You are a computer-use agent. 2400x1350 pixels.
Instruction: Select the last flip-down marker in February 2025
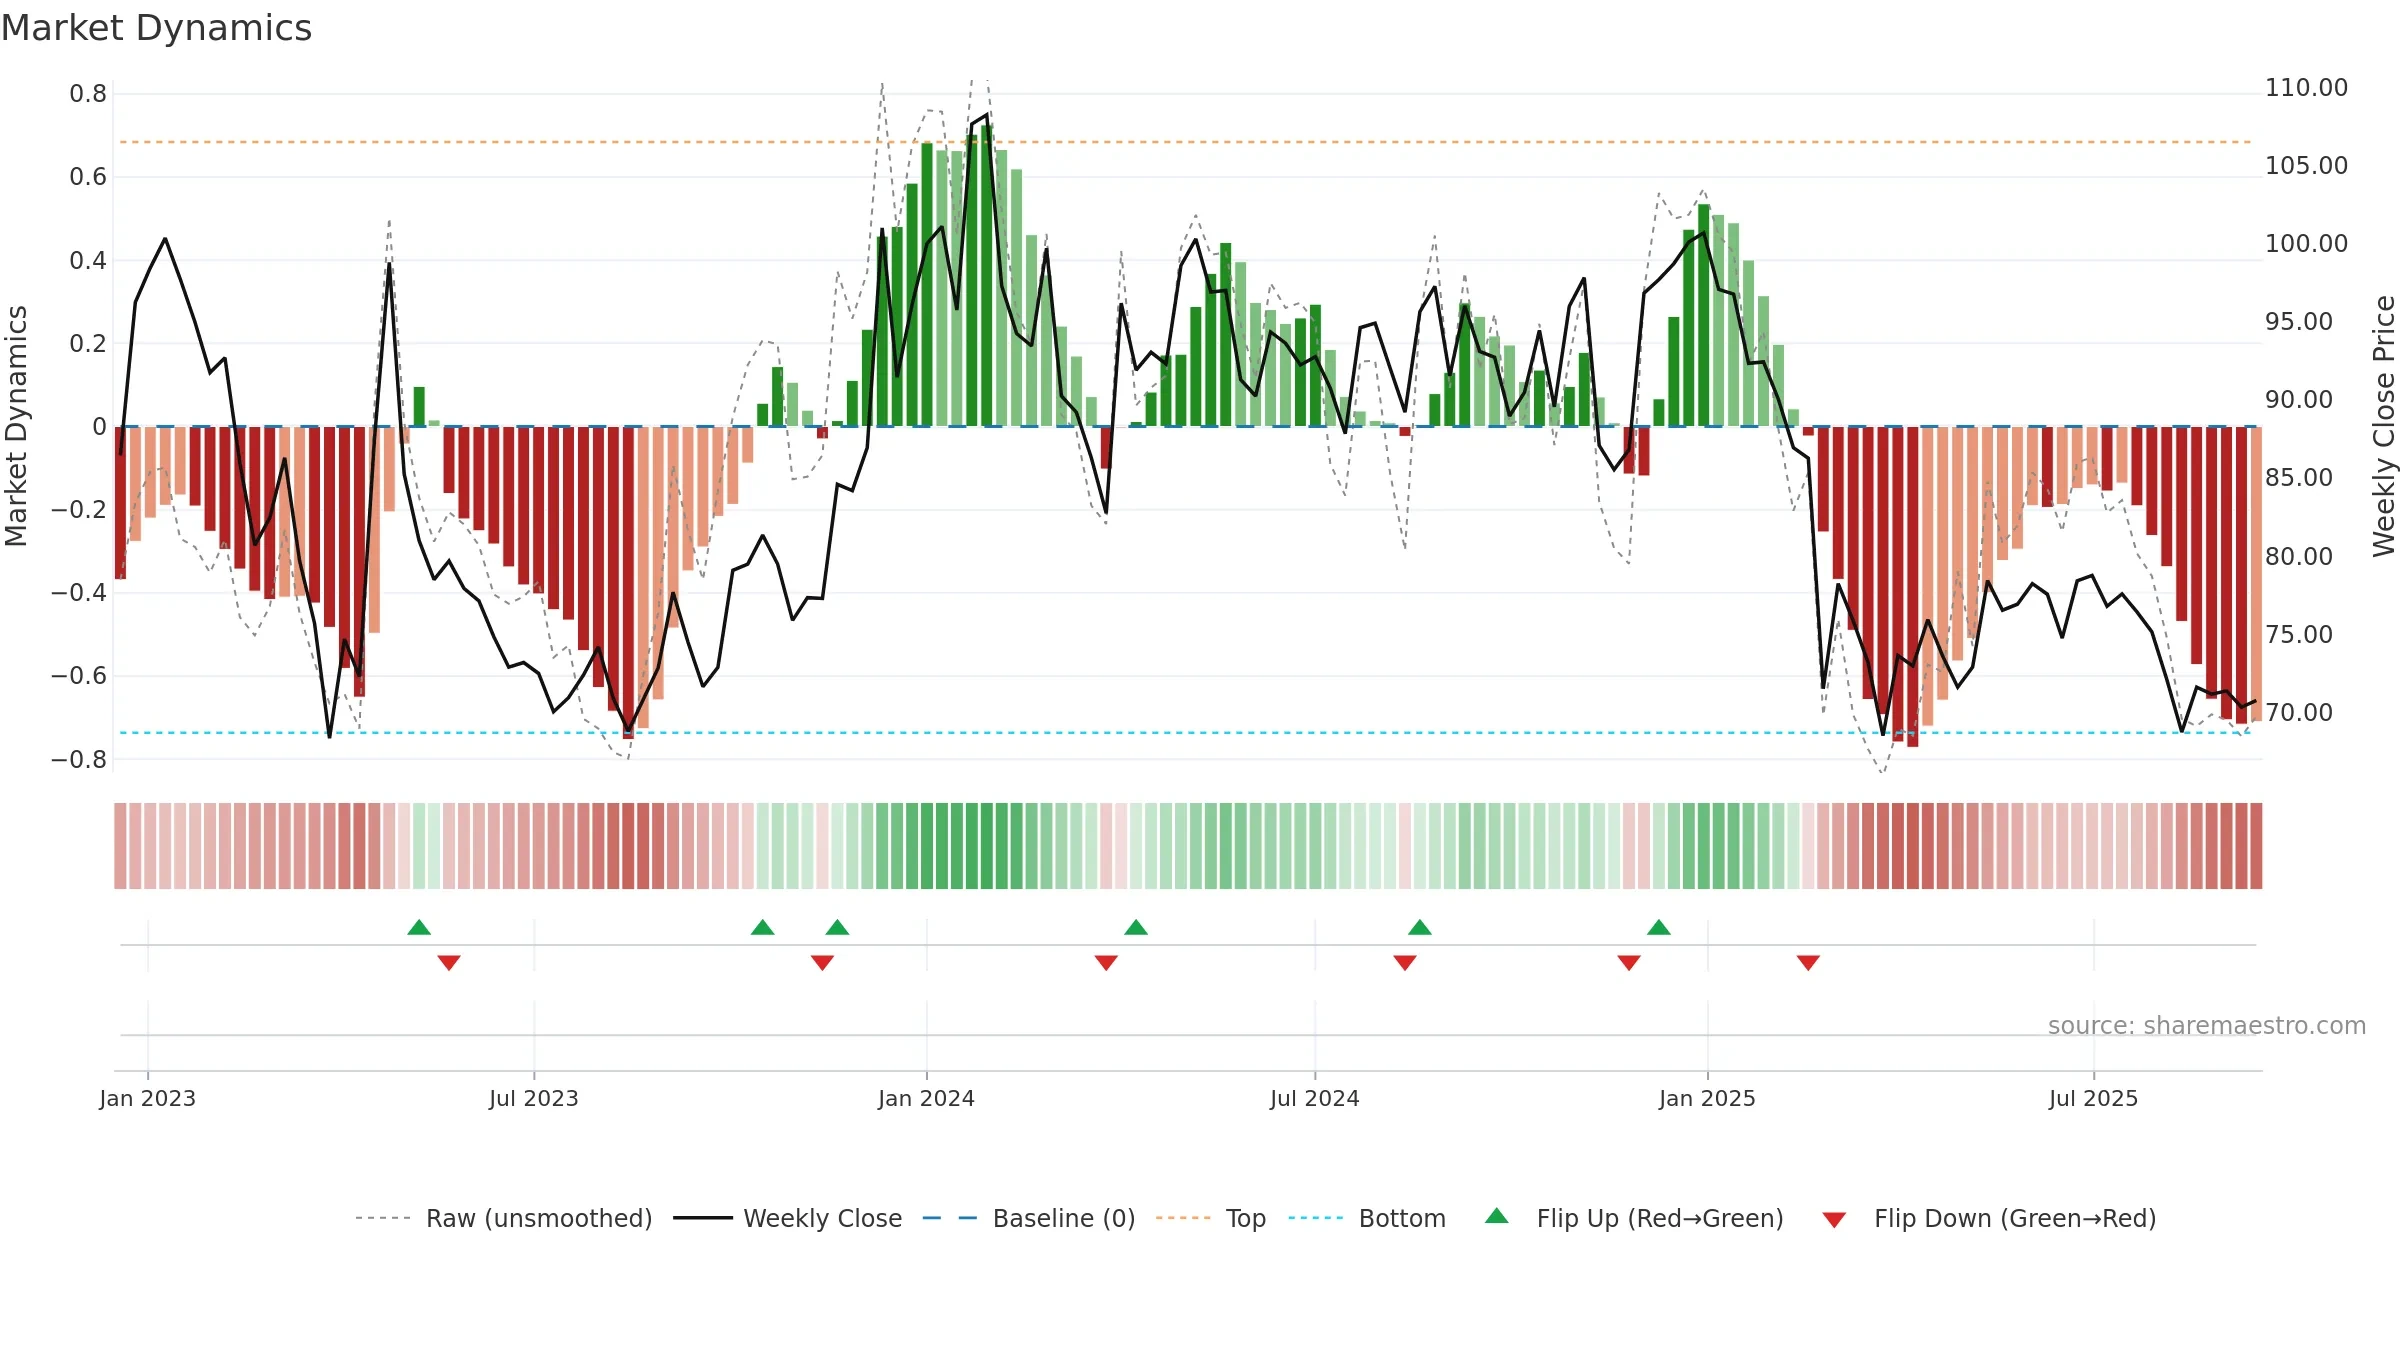[x=1808, y=962]
